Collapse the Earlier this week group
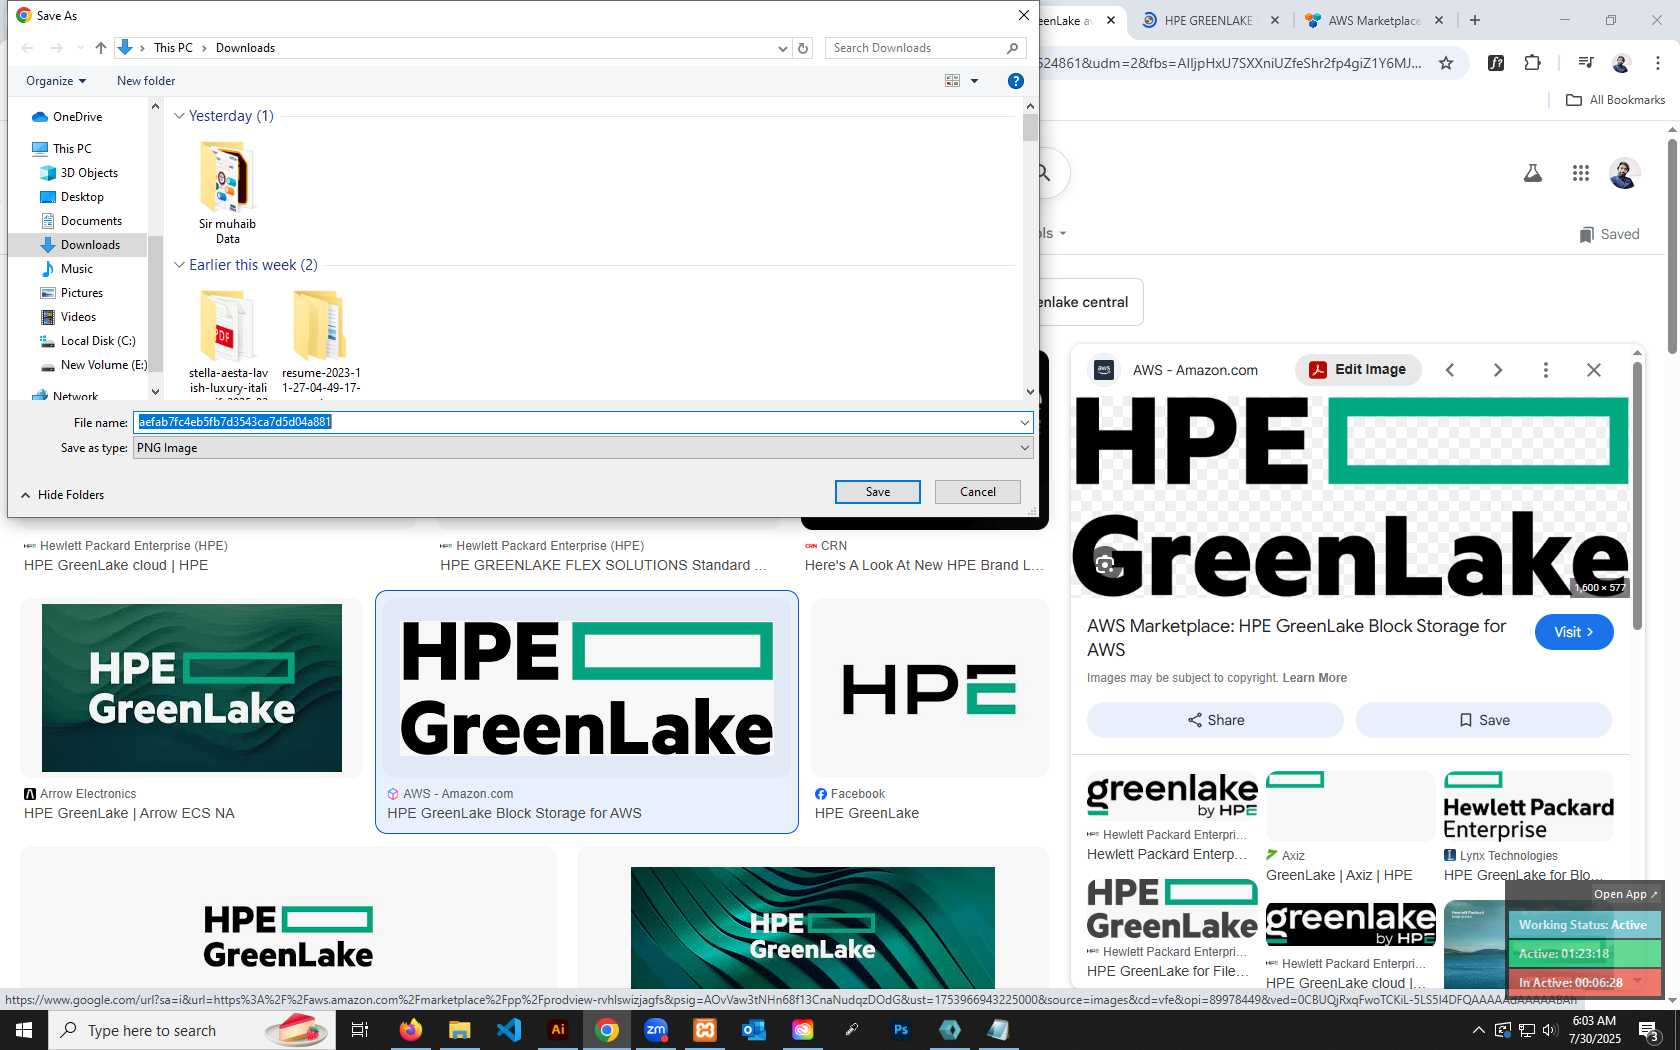 tap(179, 265)
